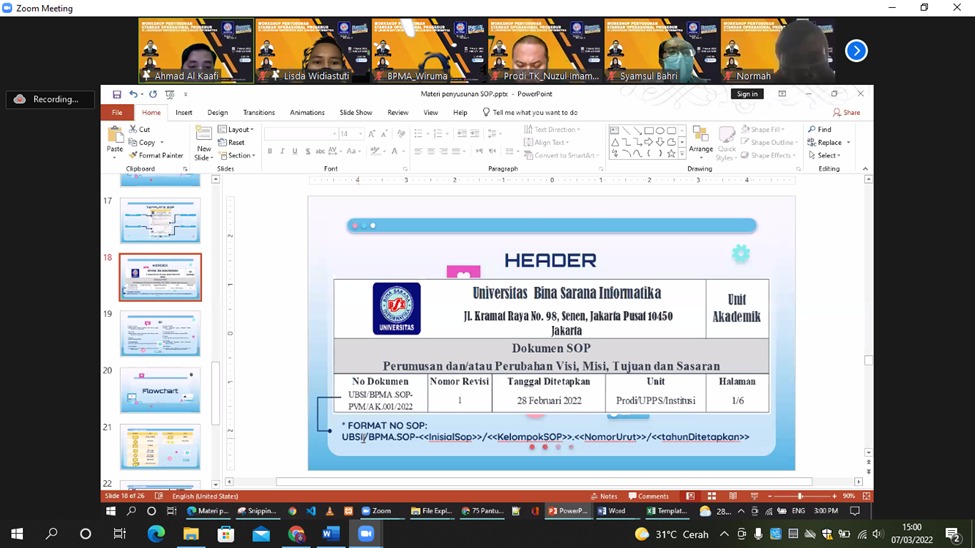Screen dimensions: 975x548
Task: Click the Zoom out minus button
Action: 770,496
